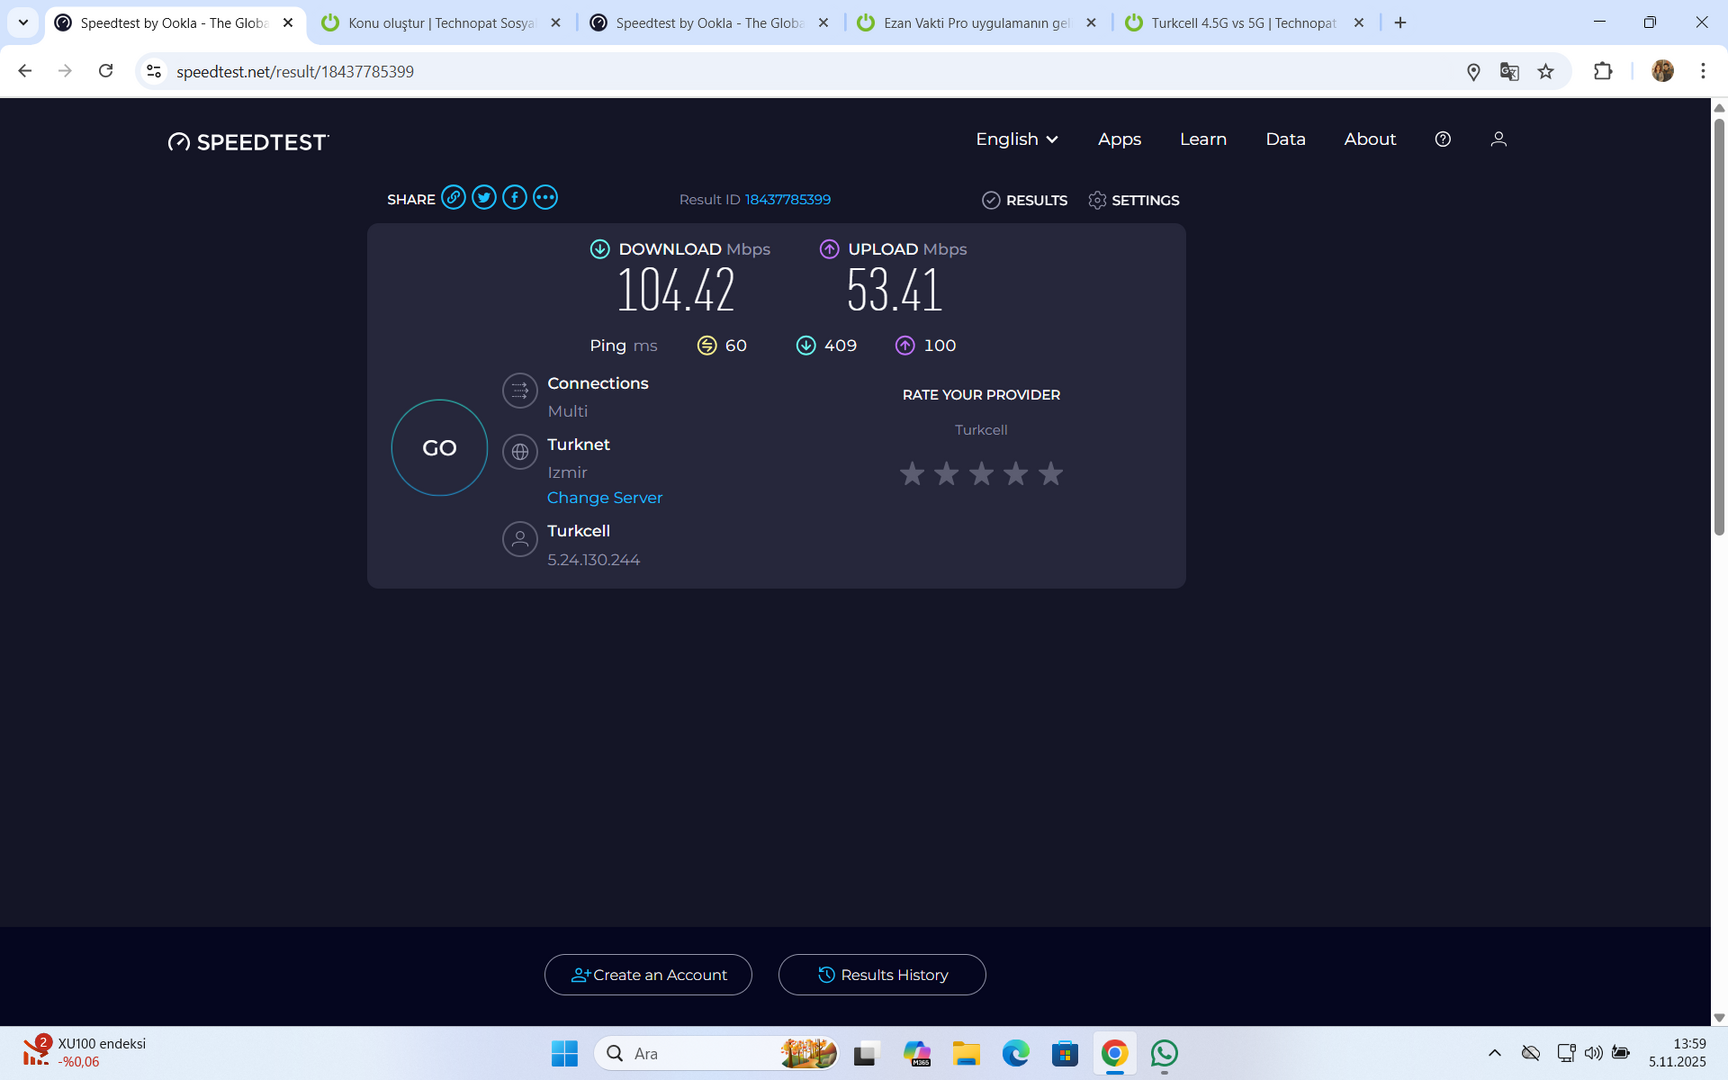Open Microsoft Edge from the taskbar

tap(1016, 1053)
